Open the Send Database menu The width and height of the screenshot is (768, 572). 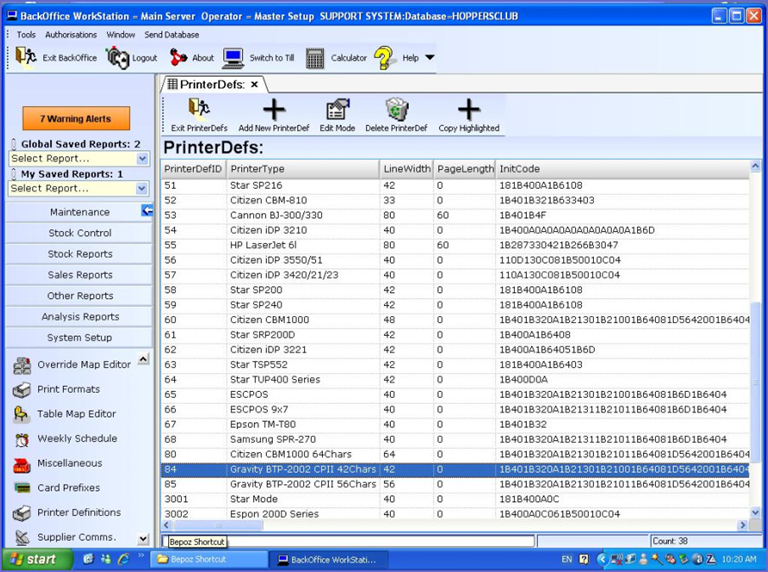tap(172, 35)
